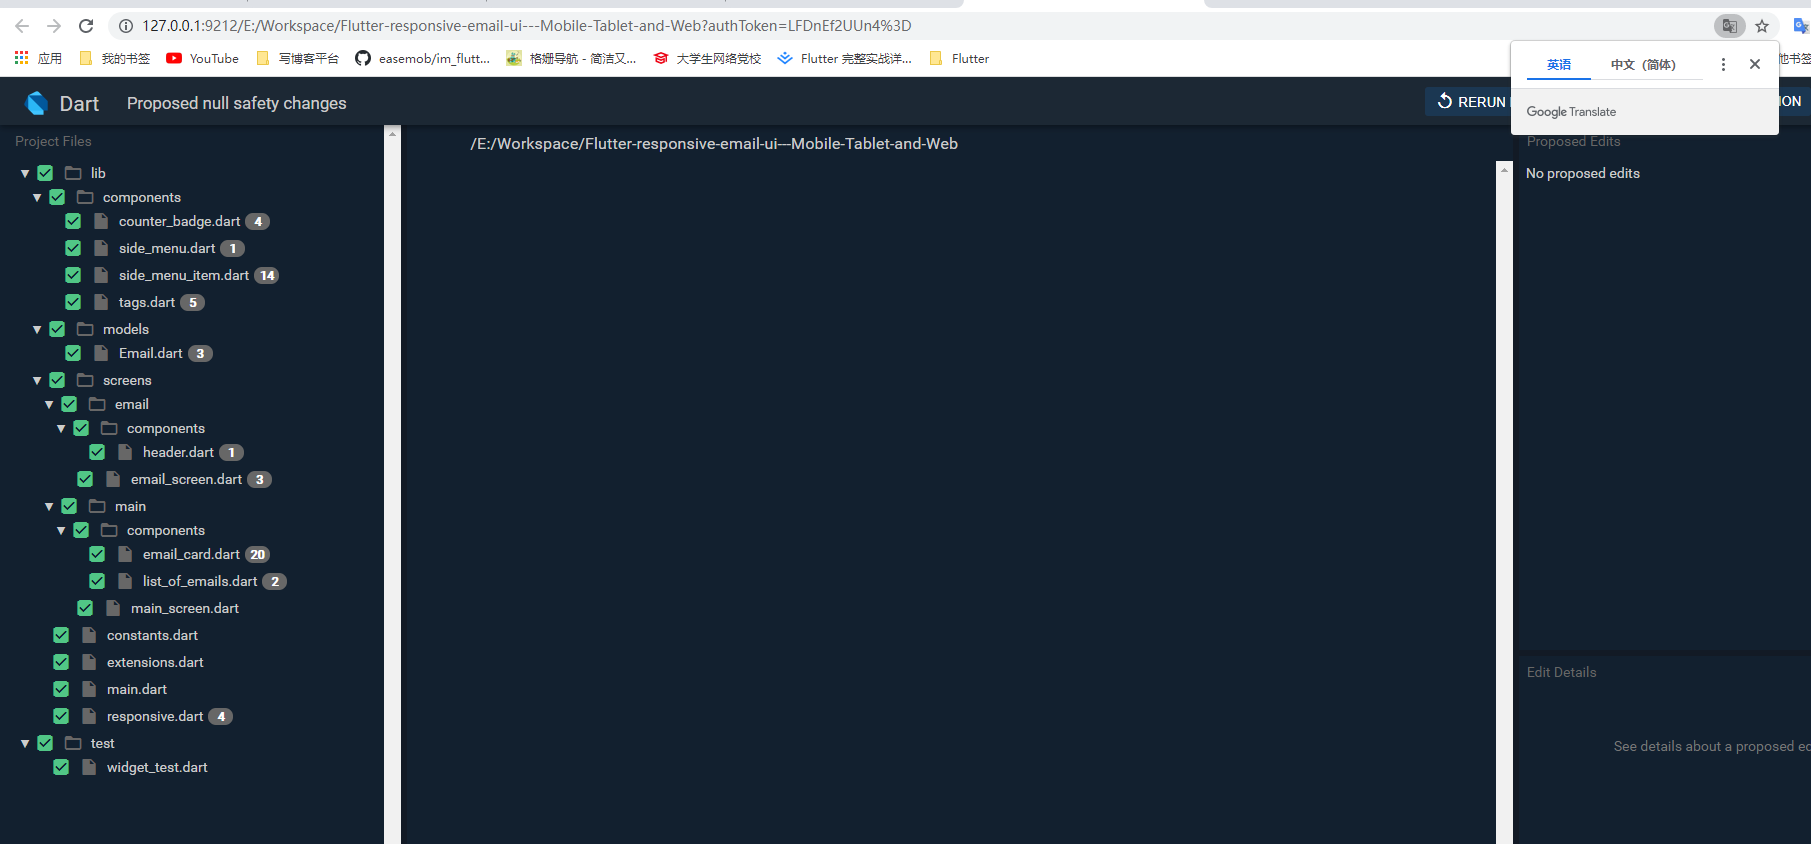Toggle side_menu.dart checkbox
Viewport: 1811px width, 844px height.
[73, 248]
